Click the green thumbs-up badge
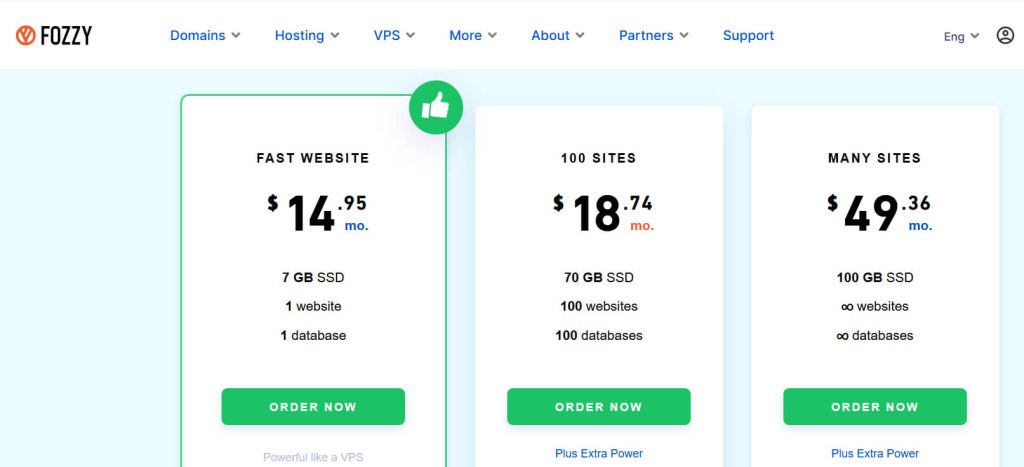This screenshot has width=1024, height=467. click(436, 106)
